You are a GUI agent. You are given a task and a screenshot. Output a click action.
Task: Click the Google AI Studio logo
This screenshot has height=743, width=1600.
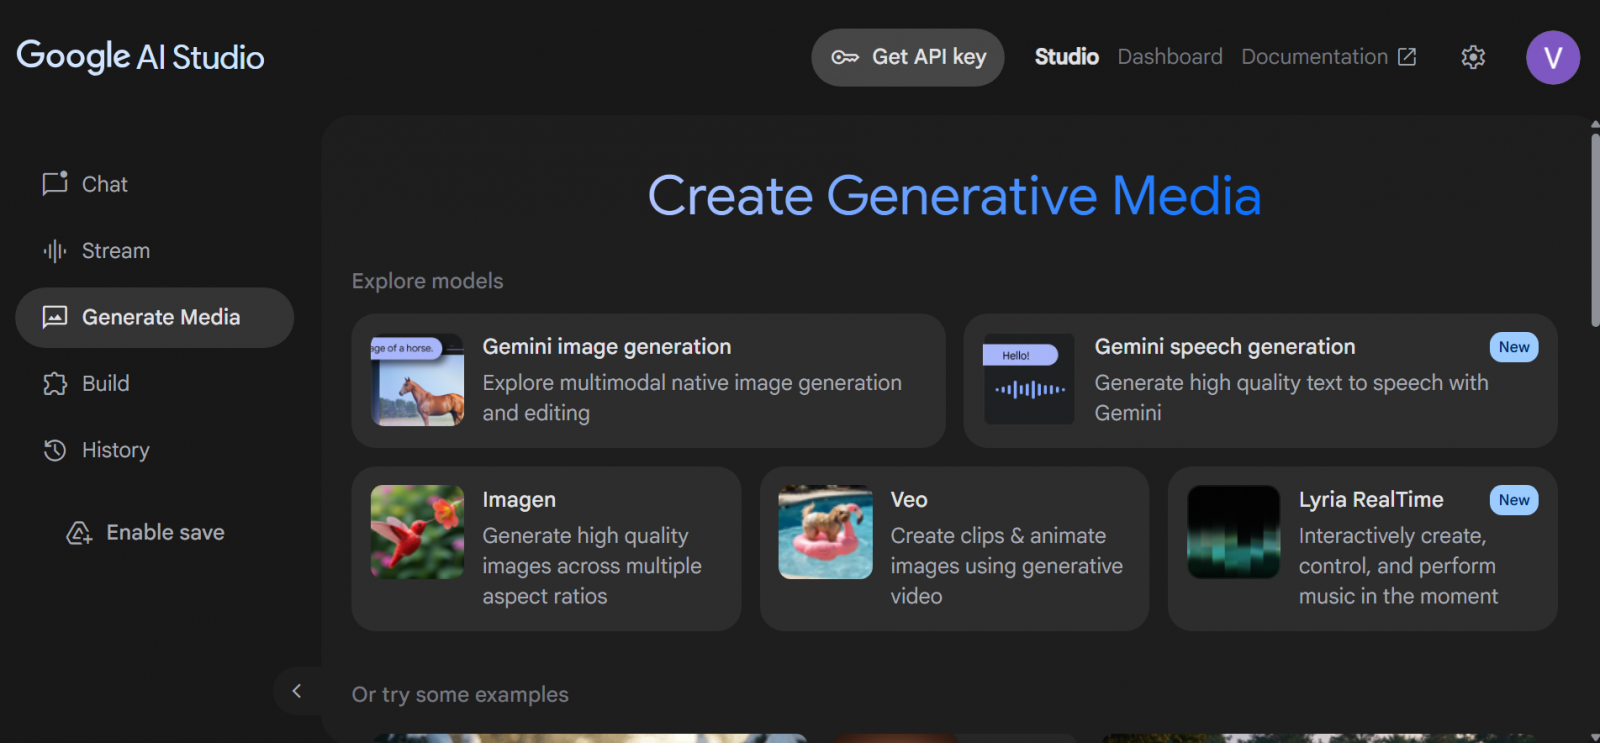coord(140,57)
